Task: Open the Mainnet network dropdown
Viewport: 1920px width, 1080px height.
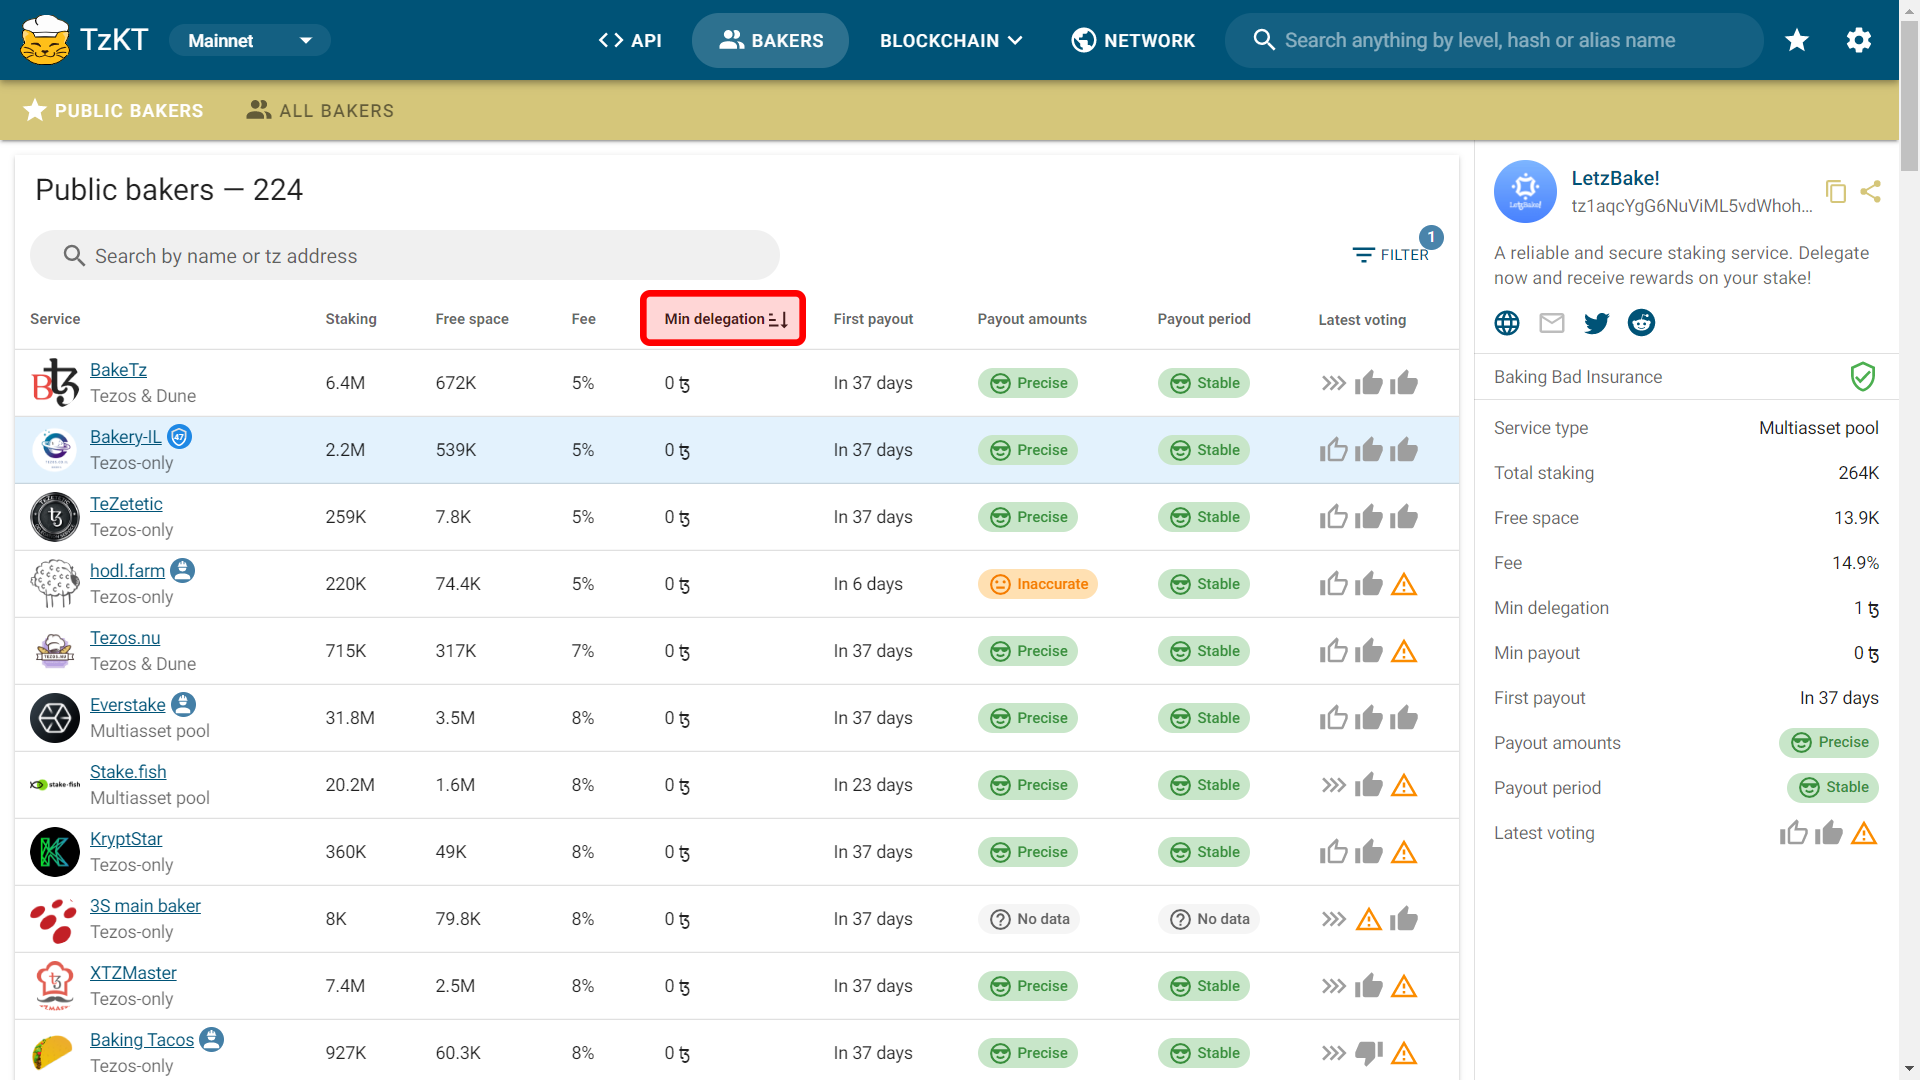Action: [x=249, y=40]
